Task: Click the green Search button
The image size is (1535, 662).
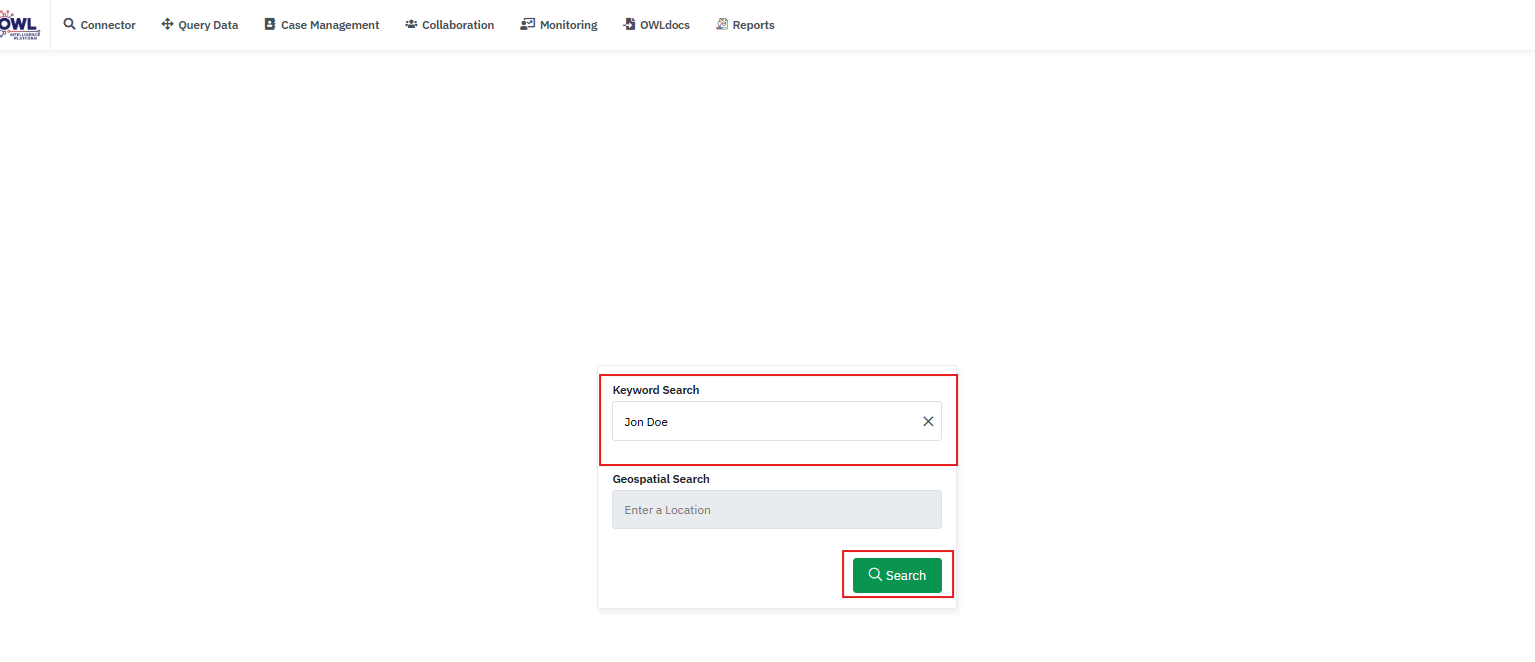Action: click(x=897, y=575)
